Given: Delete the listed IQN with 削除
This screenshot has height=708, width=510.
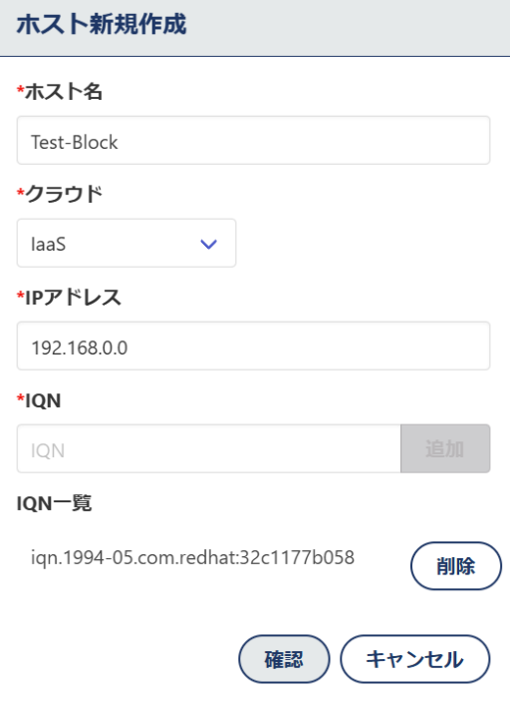Looking at the screenshot, I should [456, 566].
